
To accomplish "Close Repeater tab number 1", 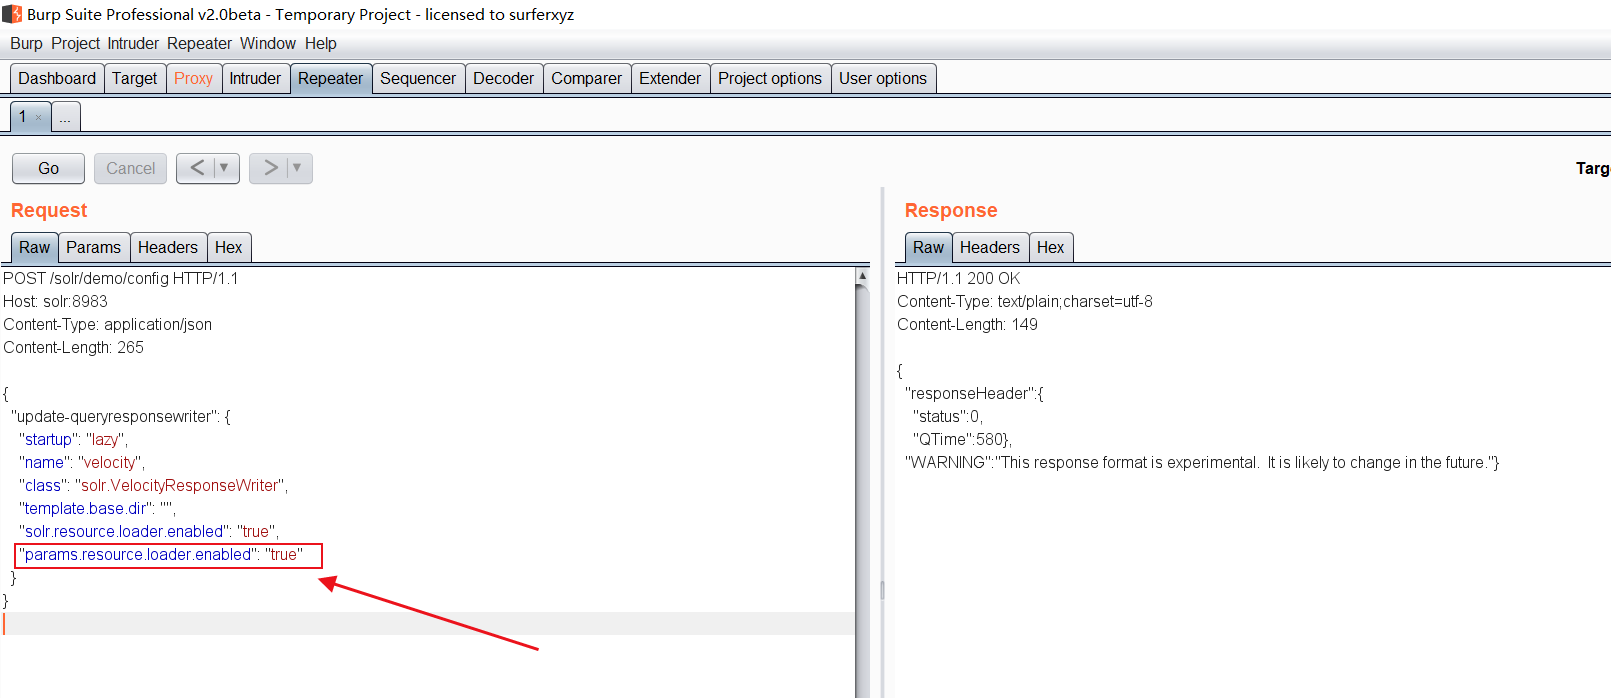I will (39, 118).
